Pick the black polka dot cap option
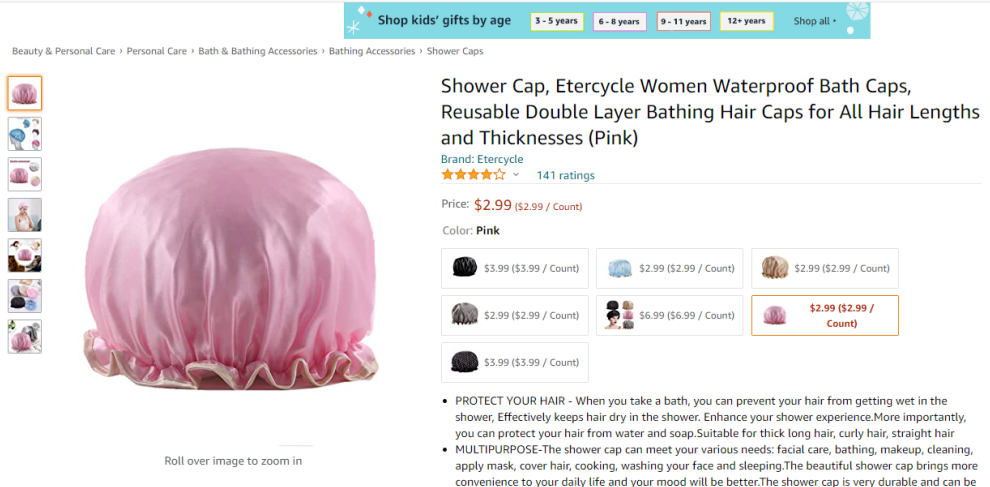The width and height of the screenshot is (990, 487). point(515,362)
